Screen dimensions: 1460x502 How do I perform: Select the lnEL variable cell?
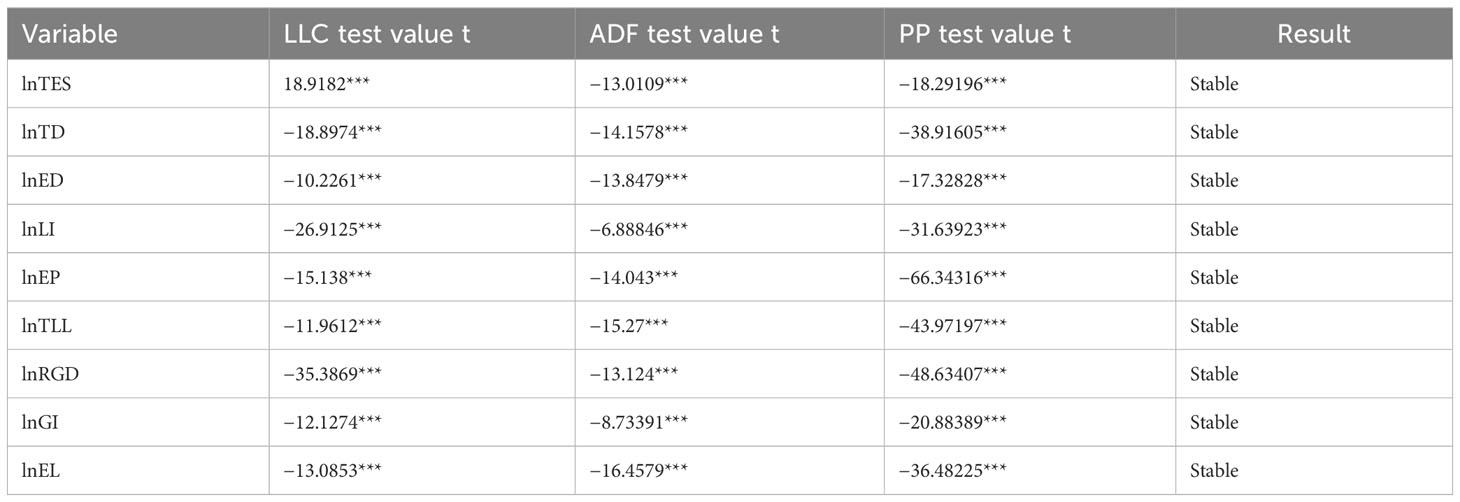click(x=40, y=470)
